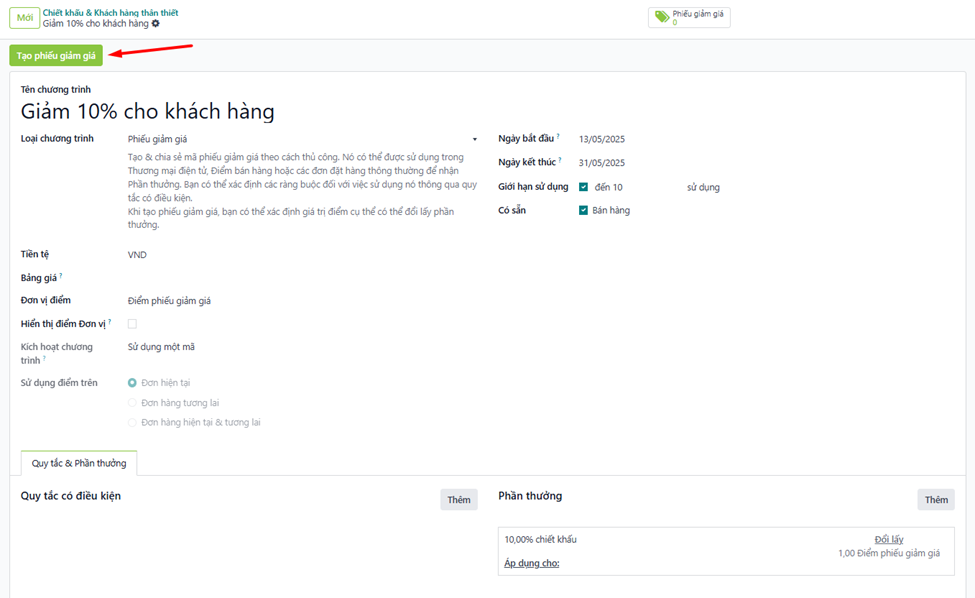975x598 pixels.
Task: Enable the Hiển thị điểm Đơn vị checkbox
Action: click(132, 324)
